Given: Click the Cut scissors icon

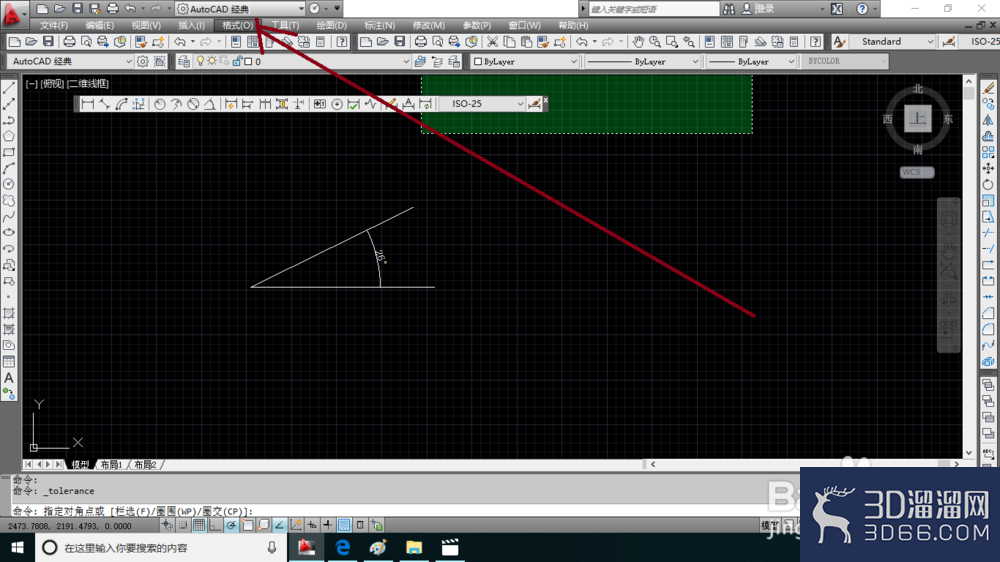Looking at the screenshot, I should click(492, 42).
